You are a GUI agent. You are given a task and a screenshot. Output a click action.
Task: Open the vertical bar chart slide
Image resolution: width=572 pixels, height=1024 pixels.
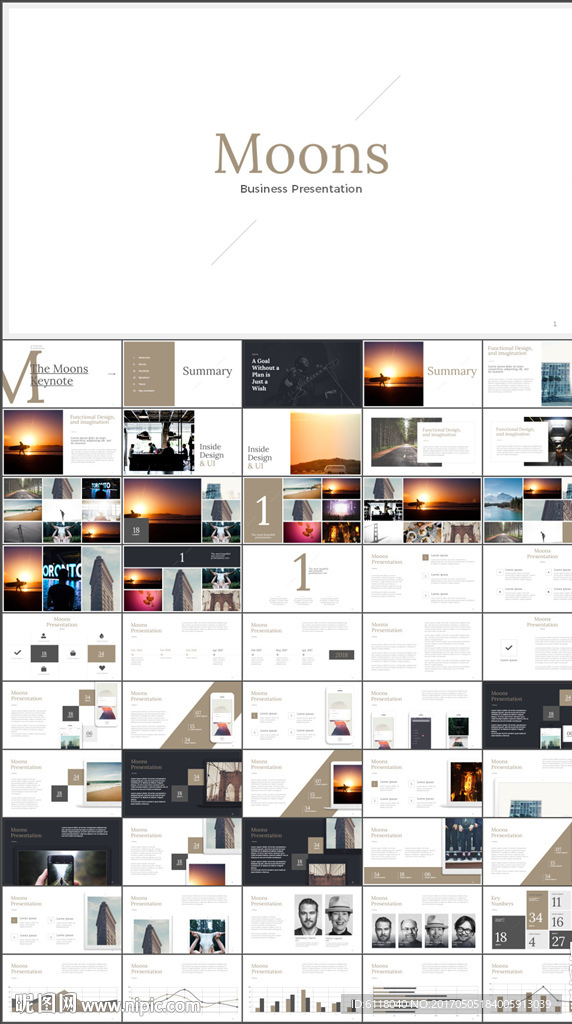tap(302, 987)
